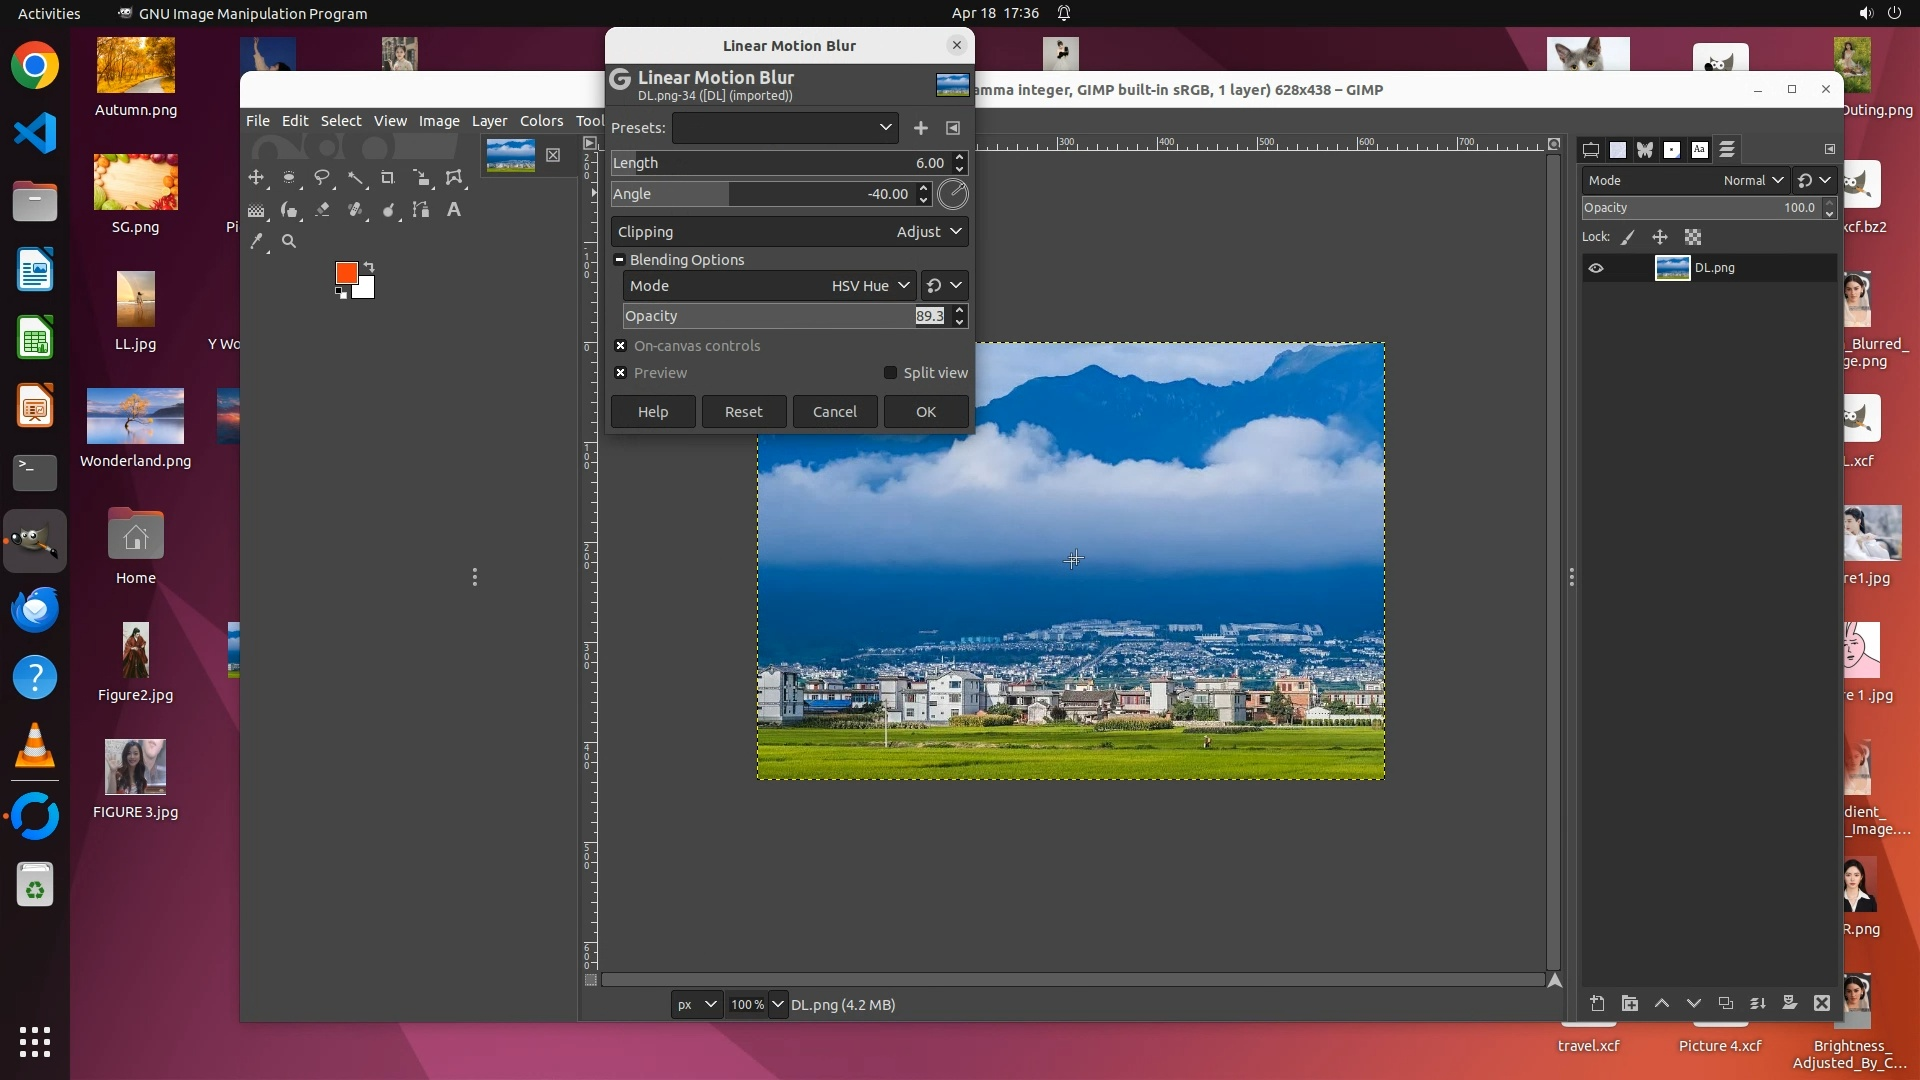Switch to the Fonts tab

point(1699,150)
